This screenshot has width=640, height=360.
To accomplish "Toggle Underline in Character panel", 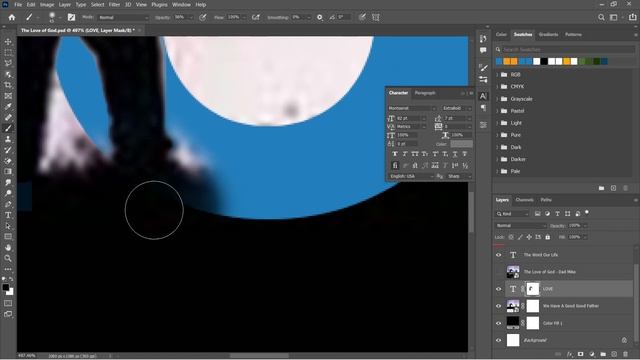I will tap(455, 154).
